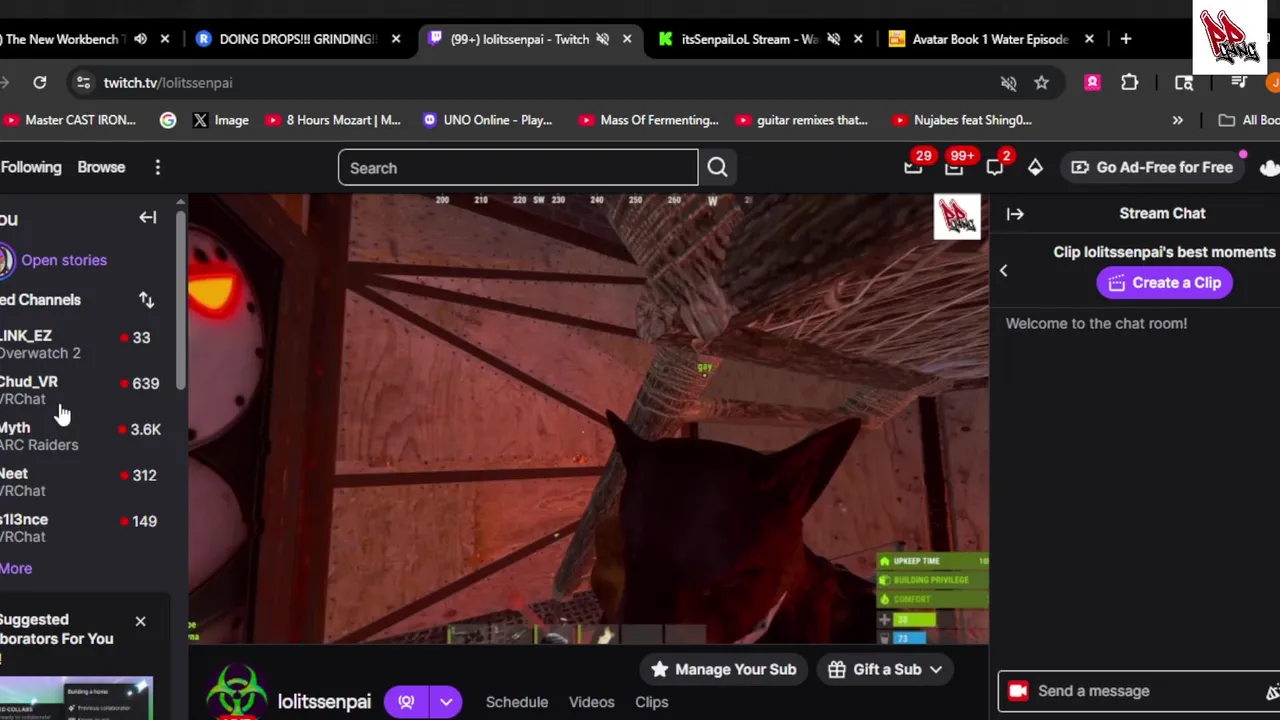This screenshot has height=720, width=1280.
Task: Click the search magnifier button
Action: 717,168
